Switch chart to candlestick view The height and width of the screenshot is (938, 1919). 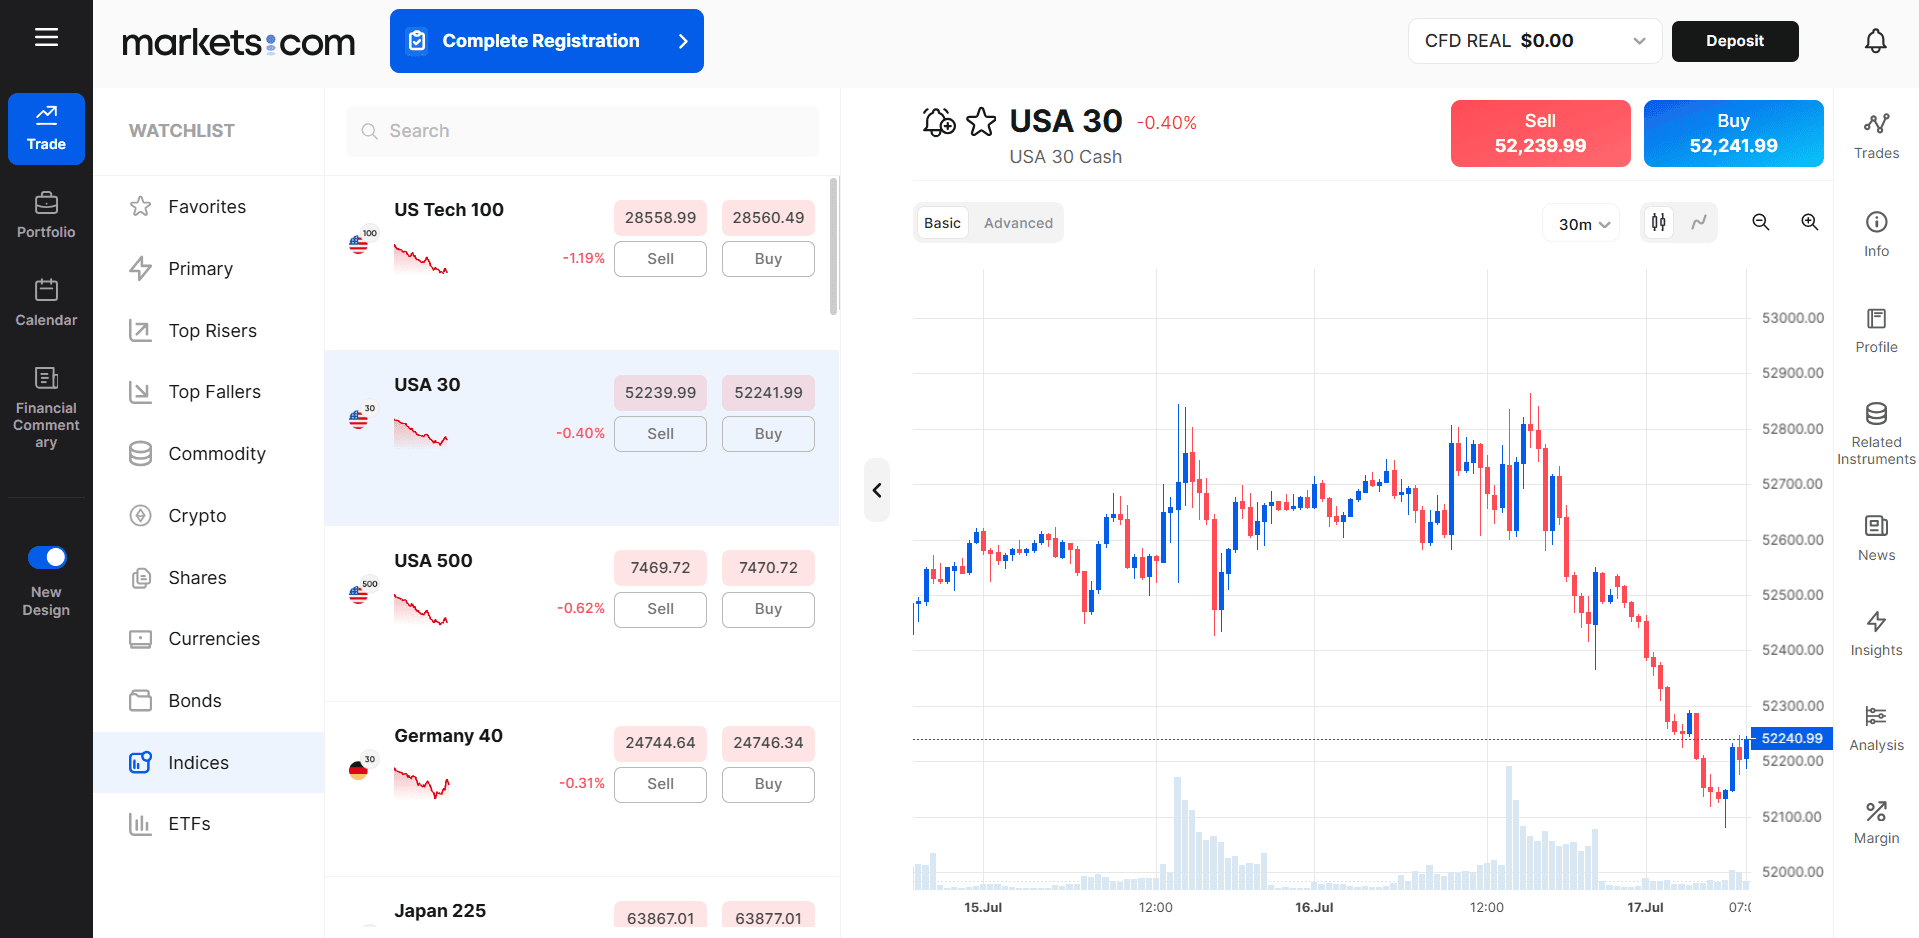tap(1659, 222)
